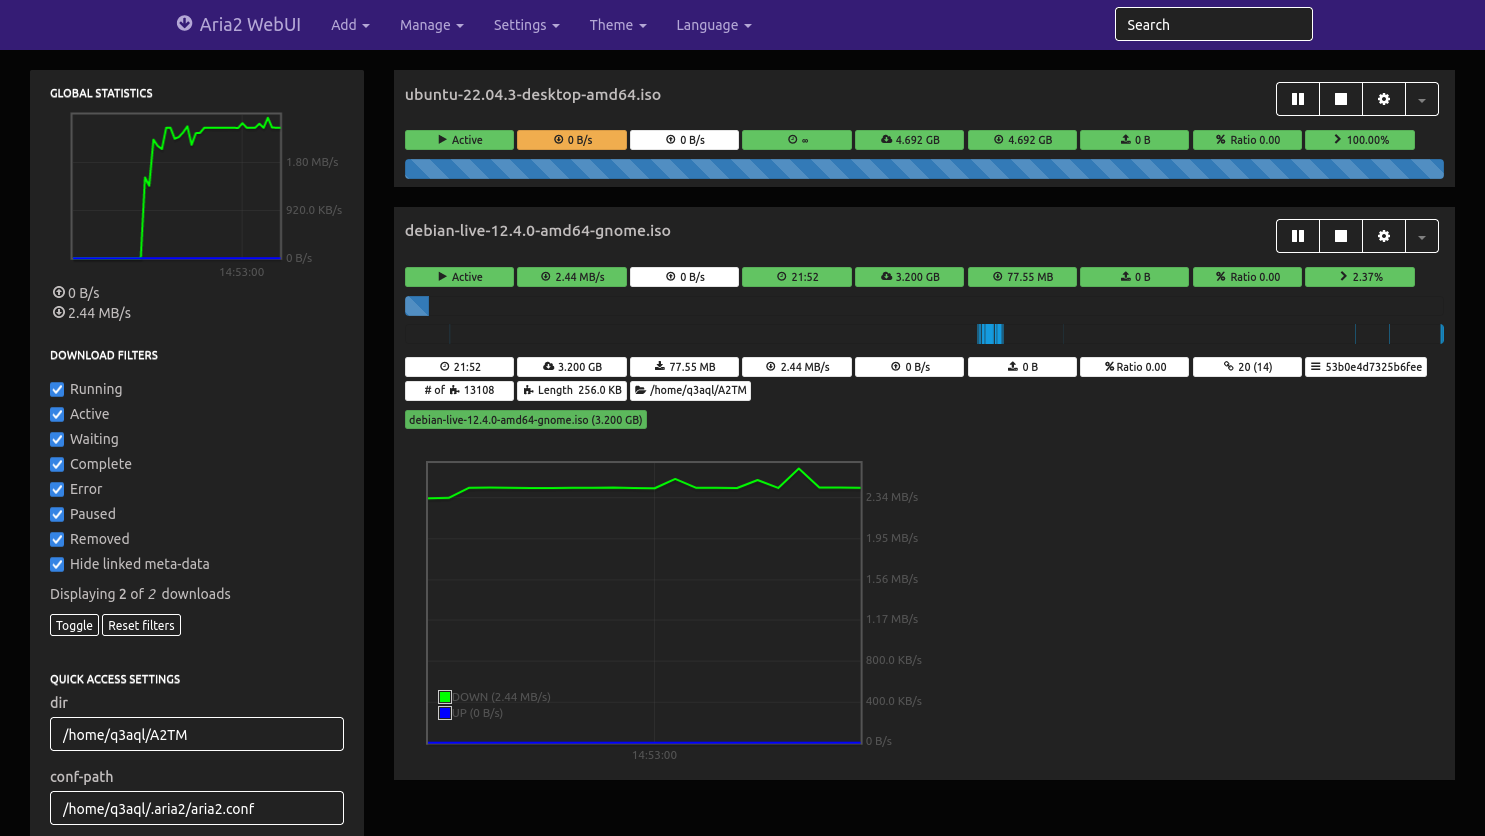The width and height of the screenshot is (1485, 836).
Task: Open the Language menu
Action: click(x=714, y=25)
